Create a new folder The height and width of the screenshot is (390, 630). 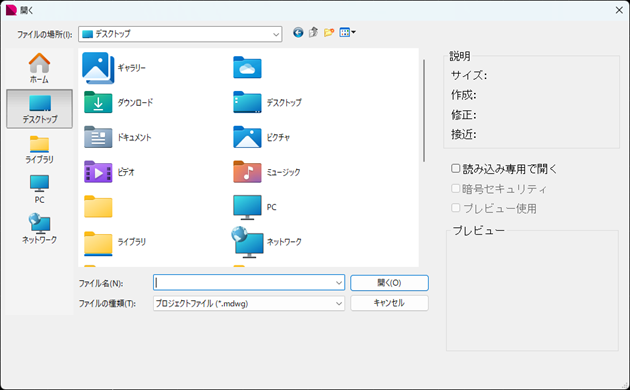point(329,33)
